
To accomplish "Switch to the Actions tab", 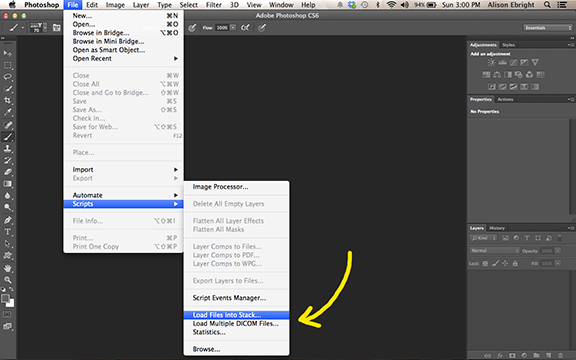I will pyautogui.click(x=505, y=99).
